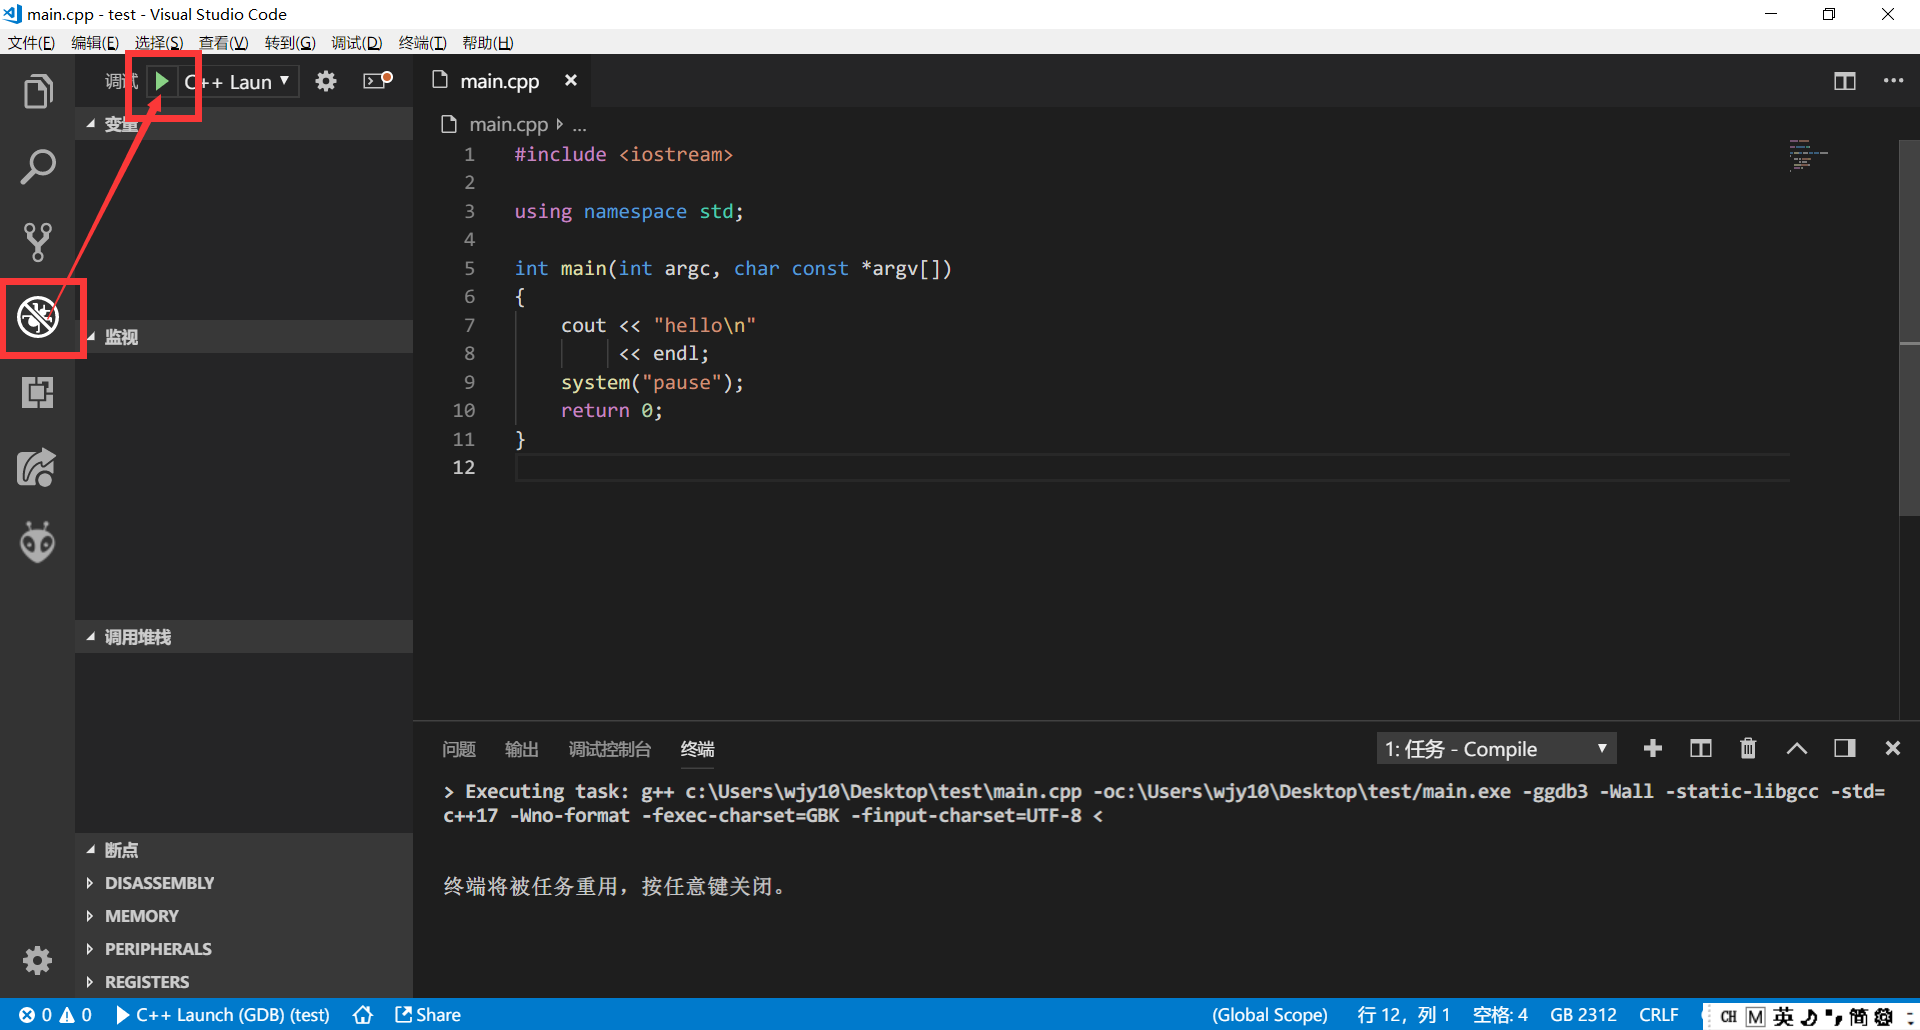Change line ending CRLF in status bar
1920x1030 pixels.
pos(1659,1015)
